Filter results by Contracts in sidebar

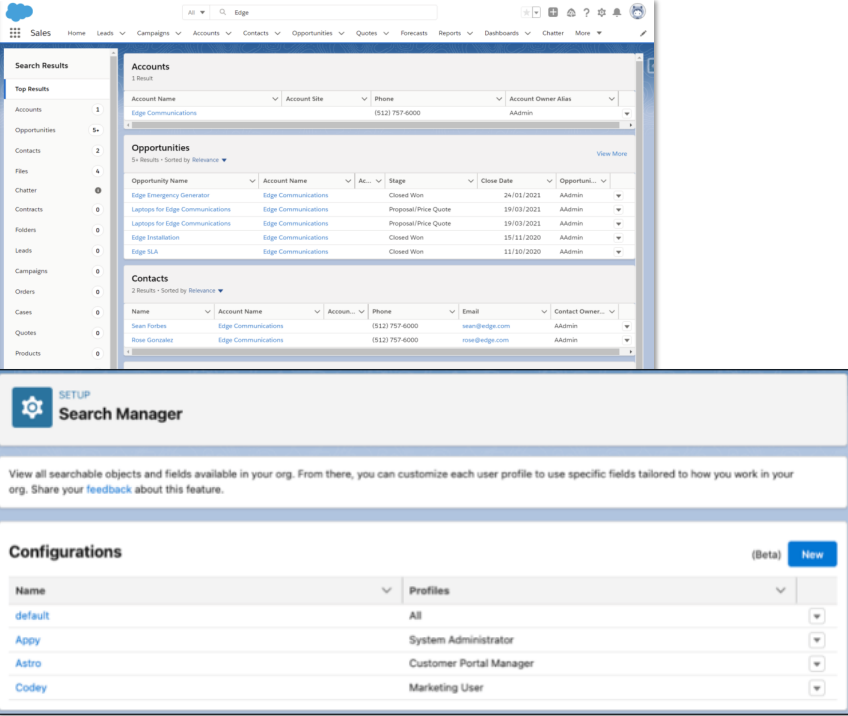[57, 209]
